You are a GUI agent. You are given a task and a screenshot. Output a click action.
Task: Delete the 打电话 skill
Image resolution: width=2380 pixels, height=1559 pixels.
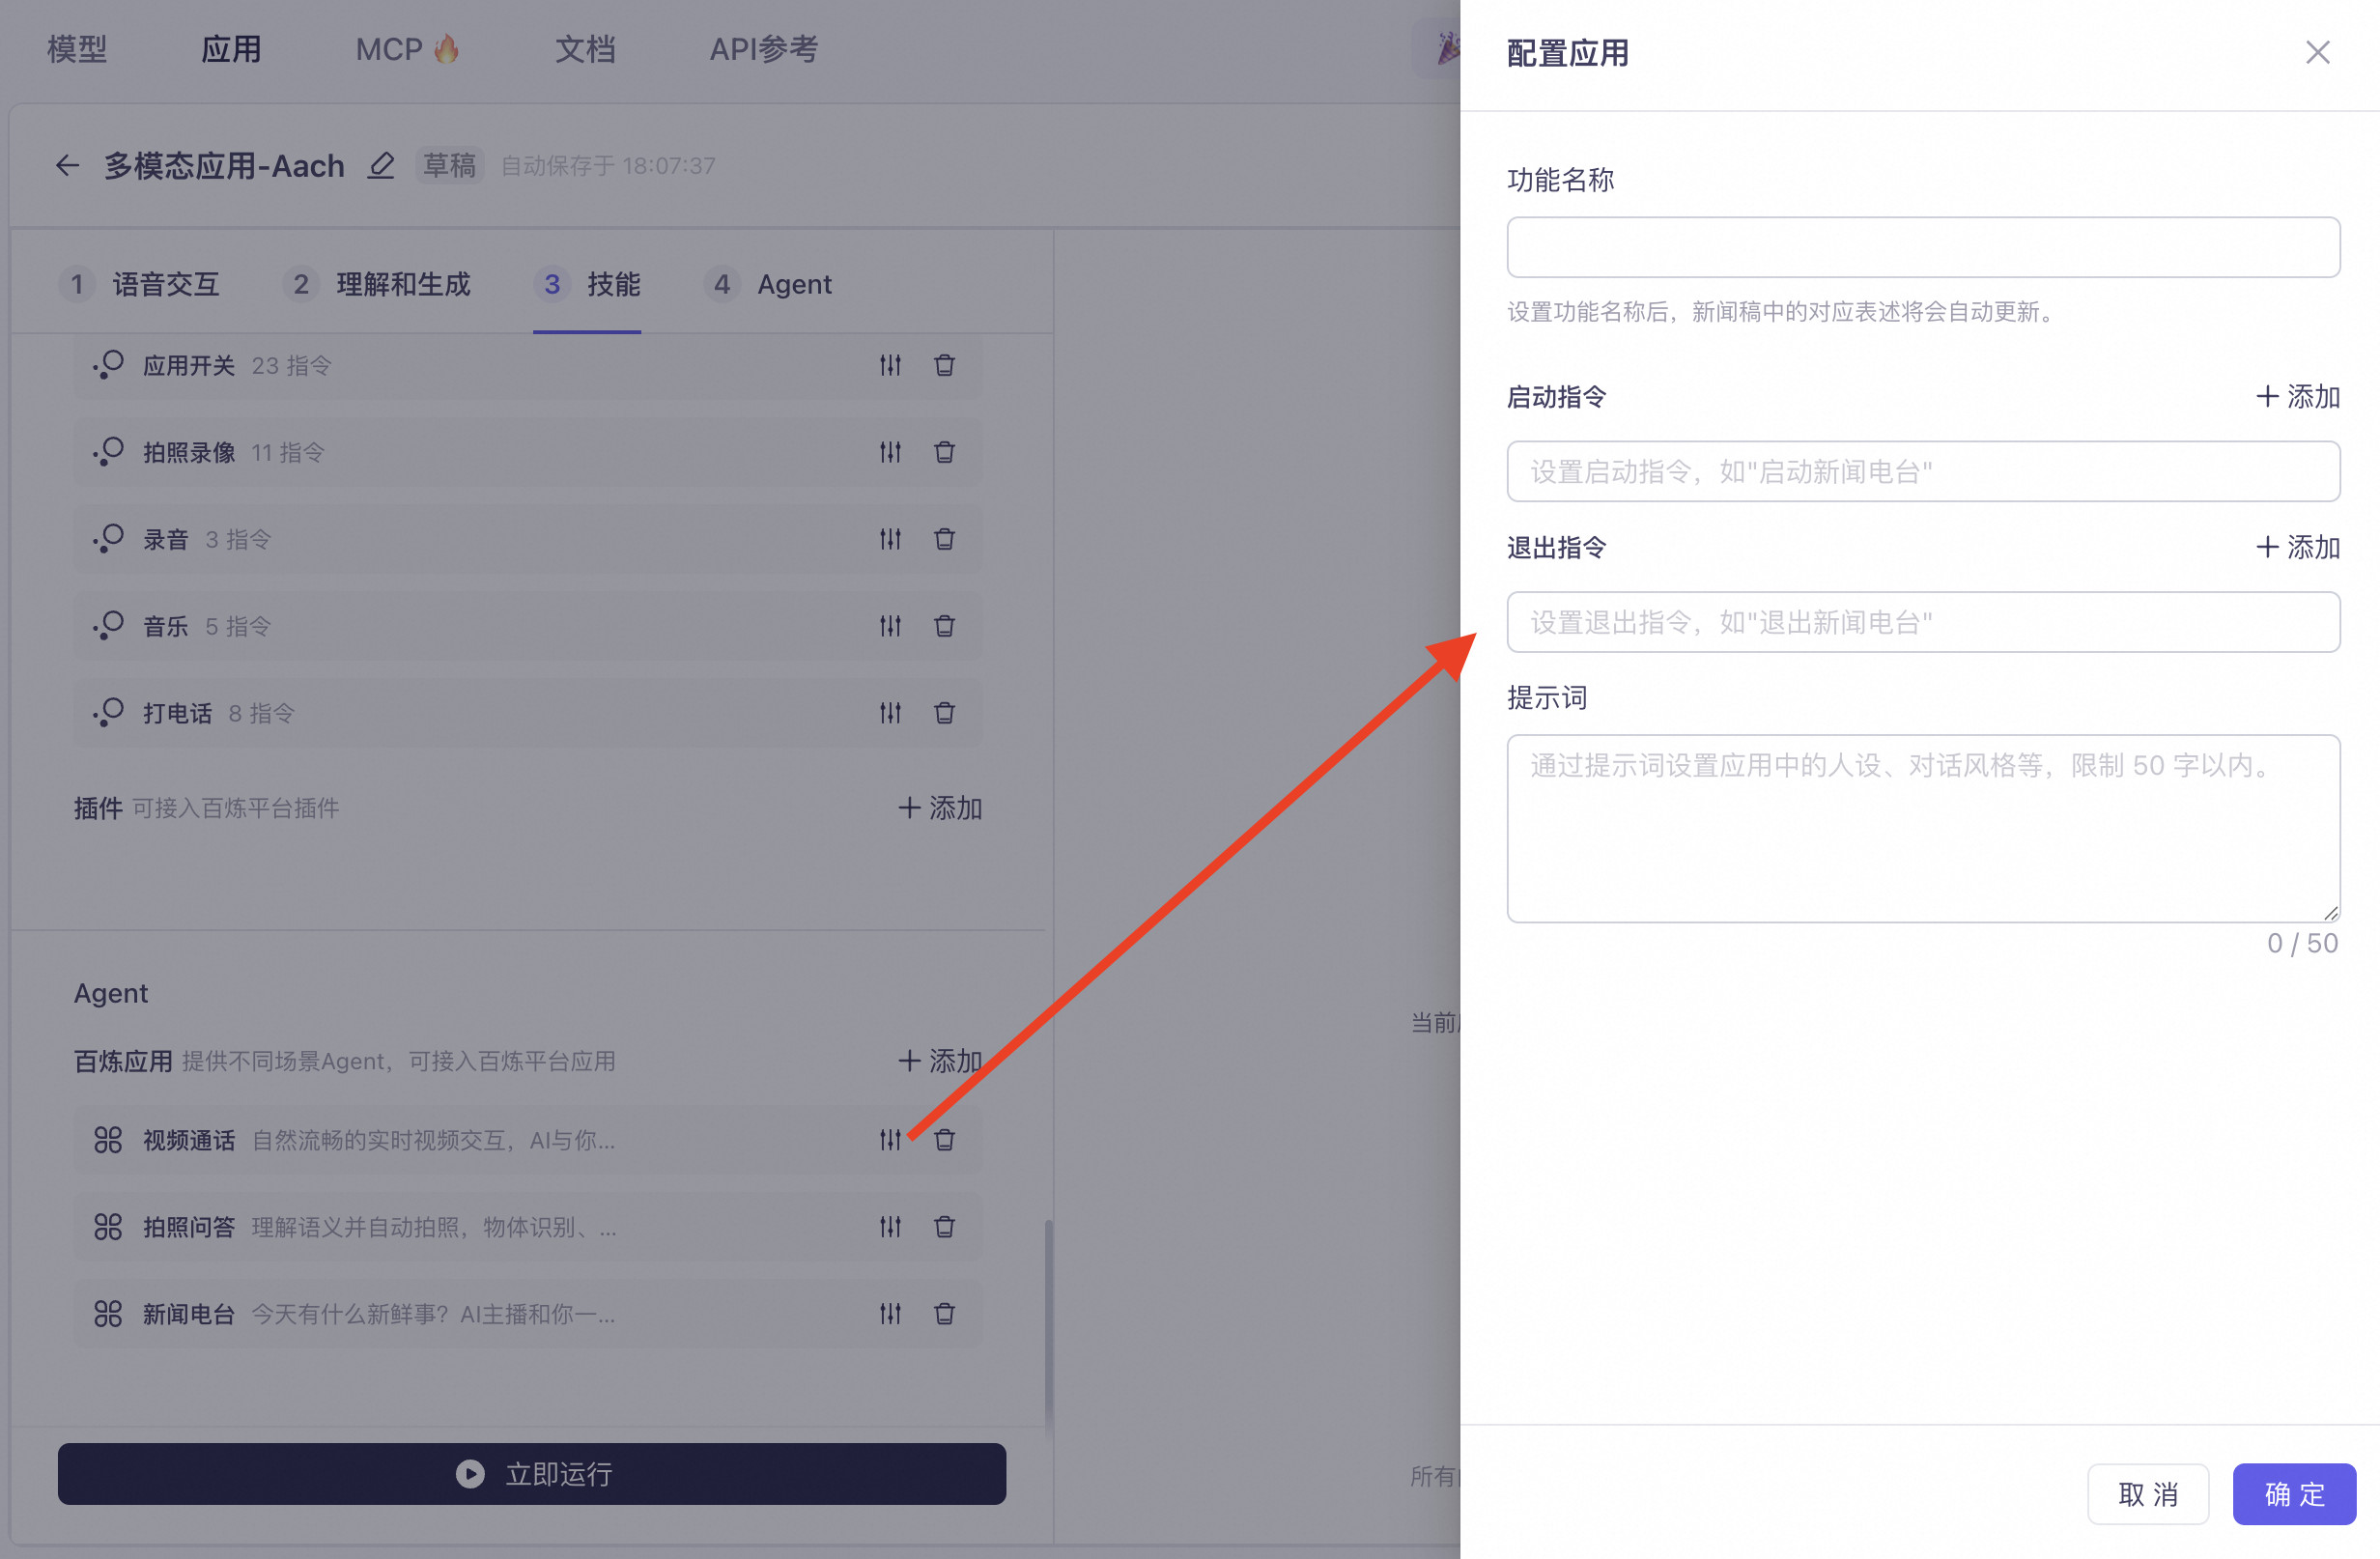[944, 713]
